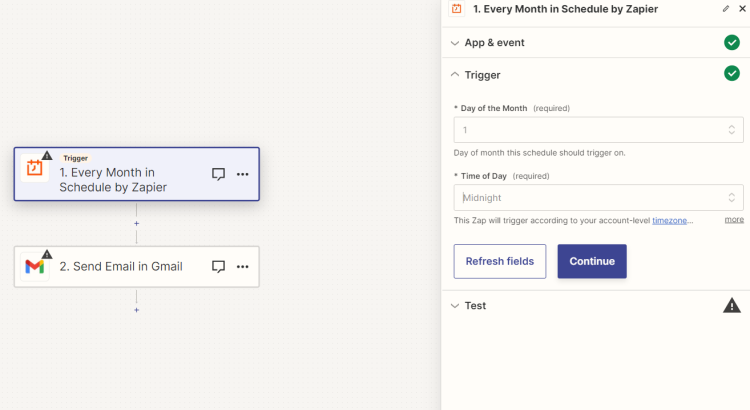Click green checkmark beside Trigger section

click(732, 74)
